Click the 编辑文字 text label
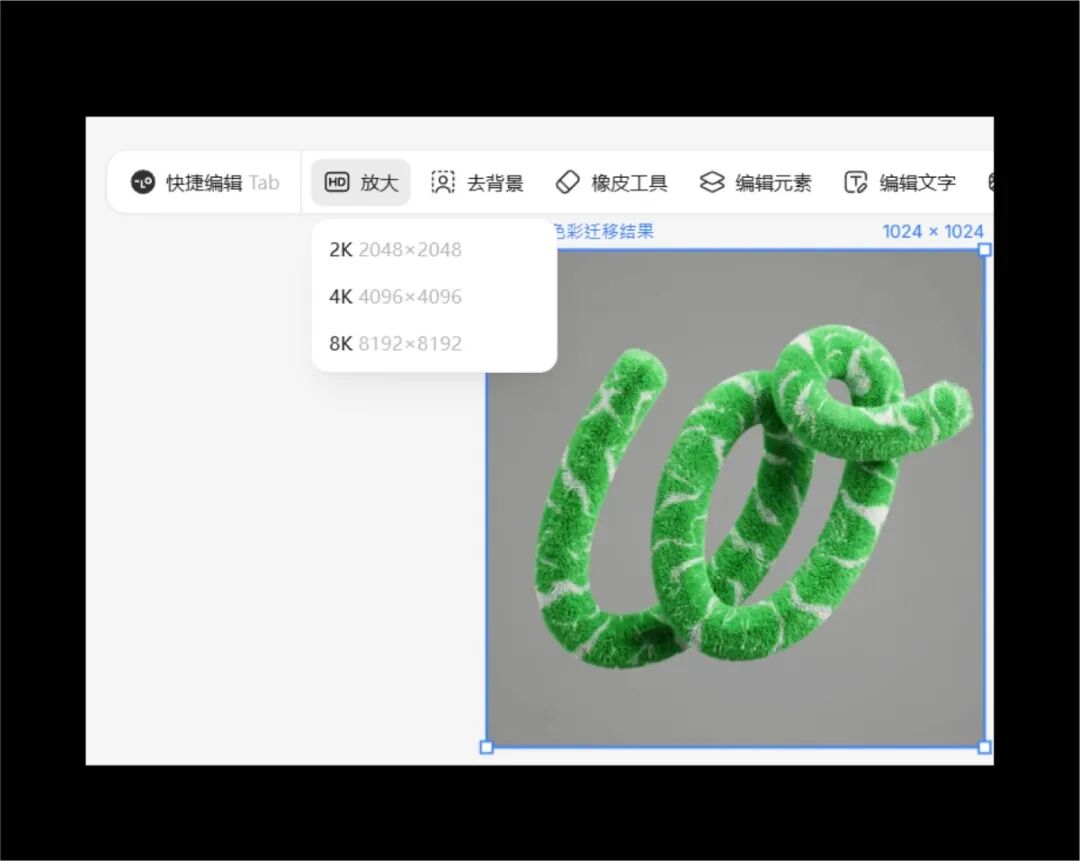The image size is (1080, 861). point(917,182)
